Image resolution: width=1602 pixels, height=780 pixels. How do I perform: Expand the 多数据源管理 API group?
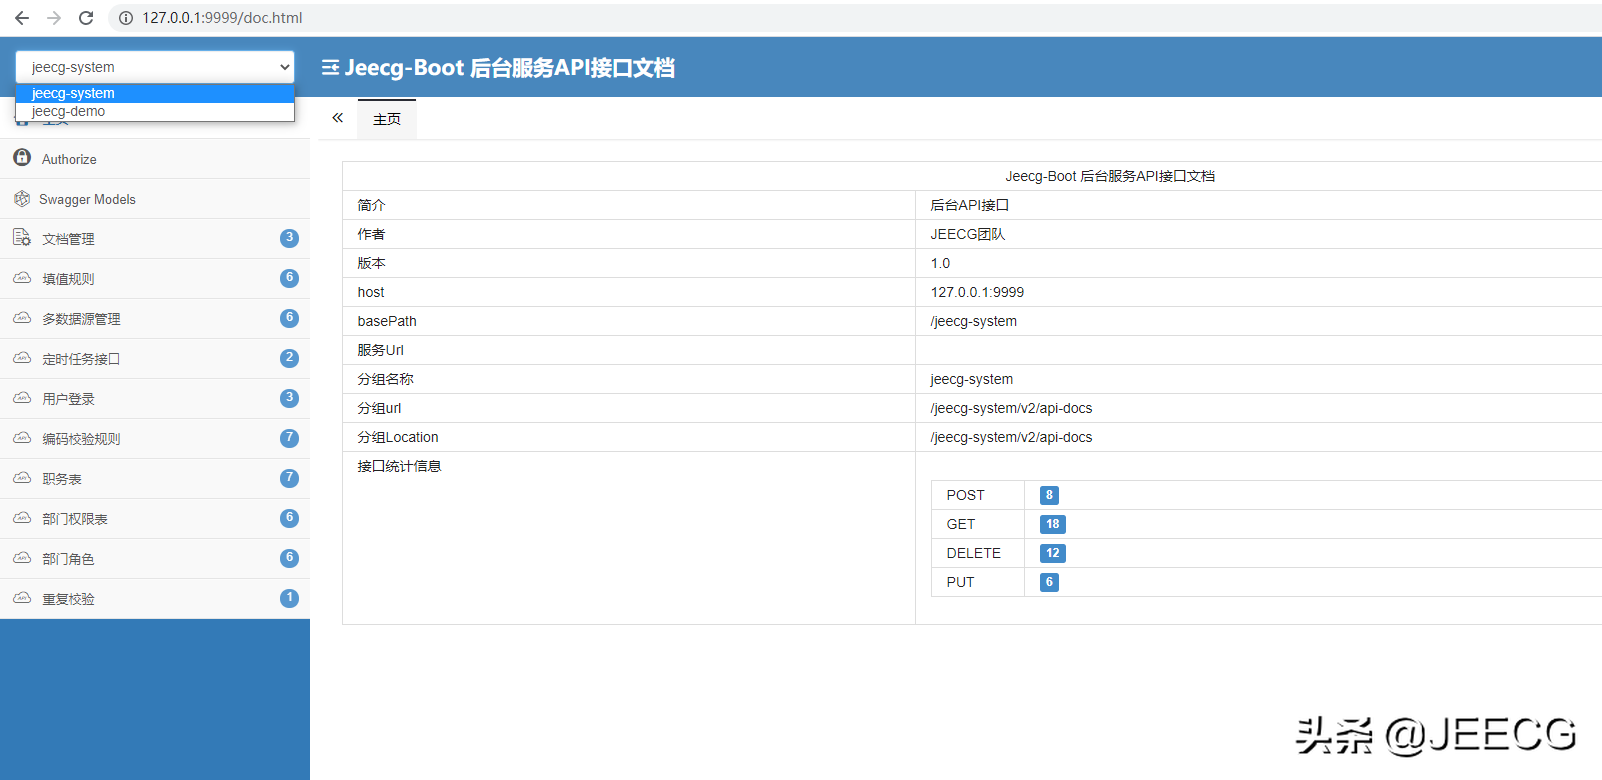(155, 319)
